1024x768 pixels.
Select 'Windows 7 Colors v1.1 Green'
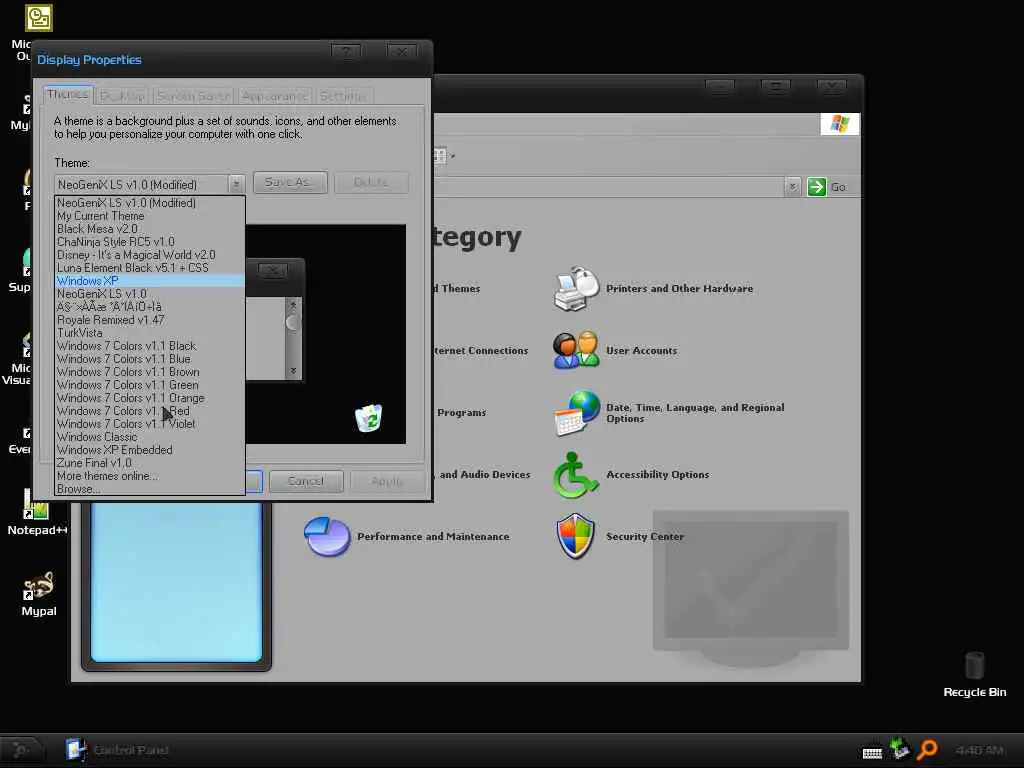click(x=150, y=385)
